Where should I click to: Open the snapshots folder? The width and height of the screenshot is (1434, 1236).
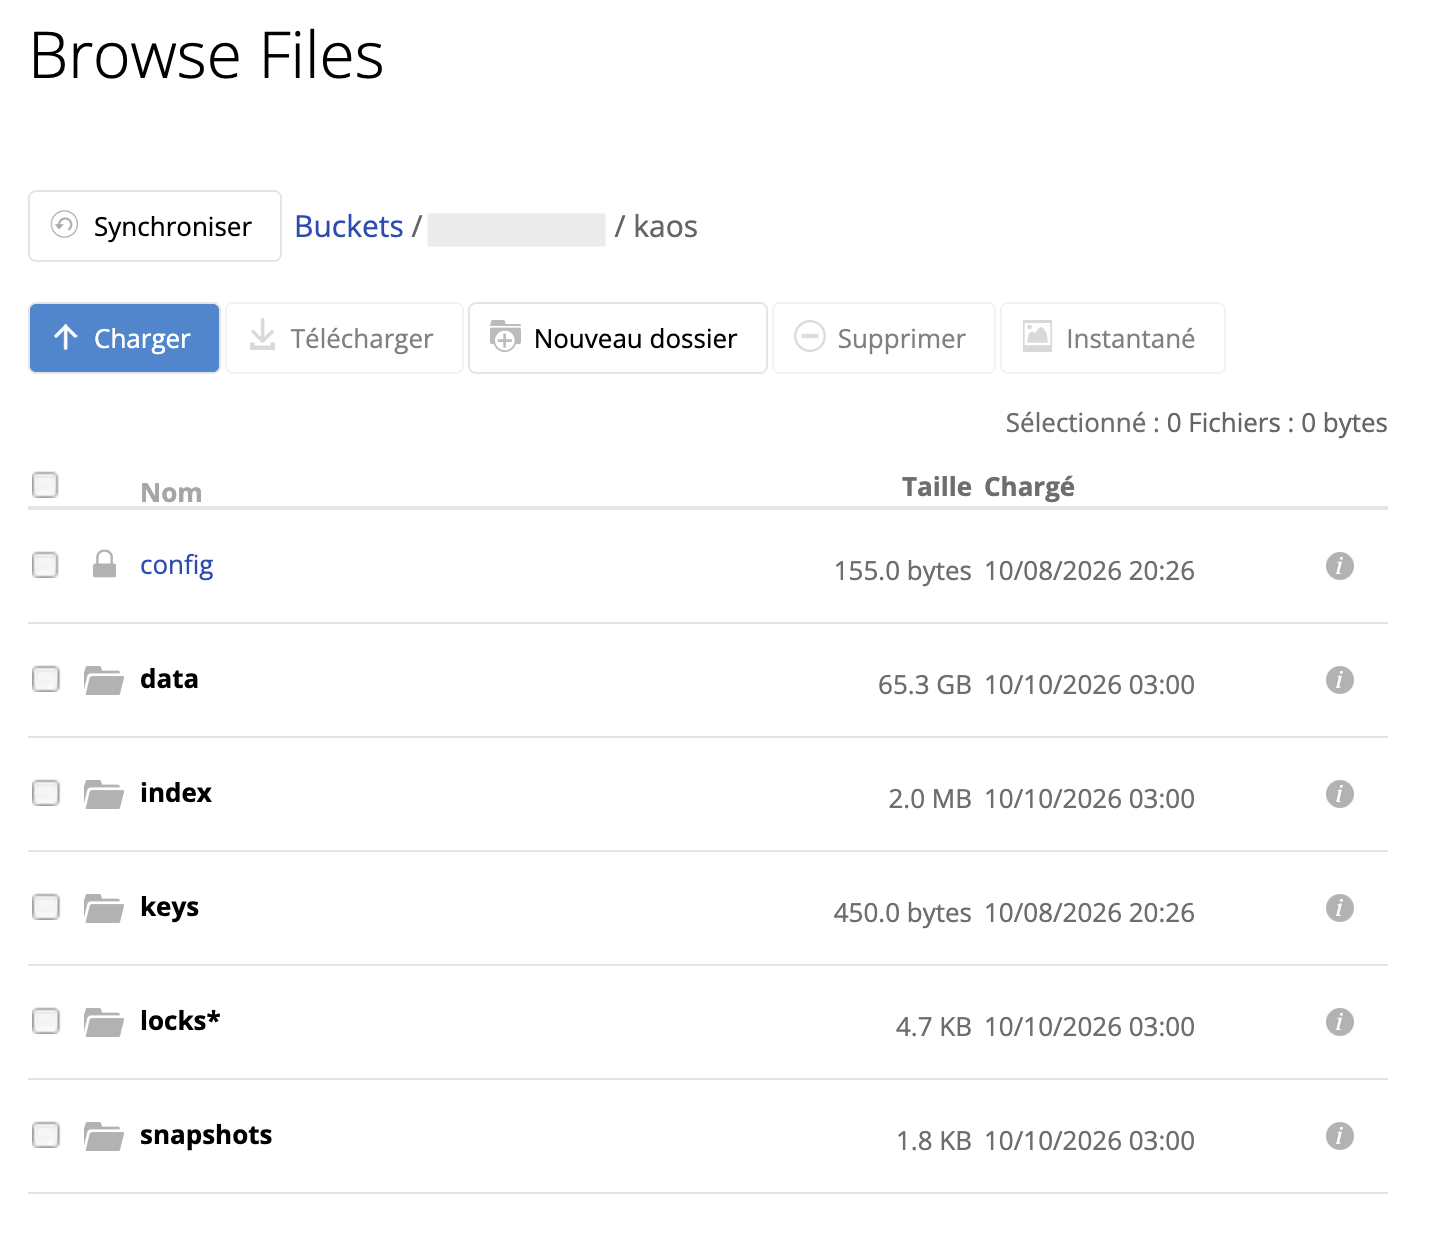(206, 1136)
